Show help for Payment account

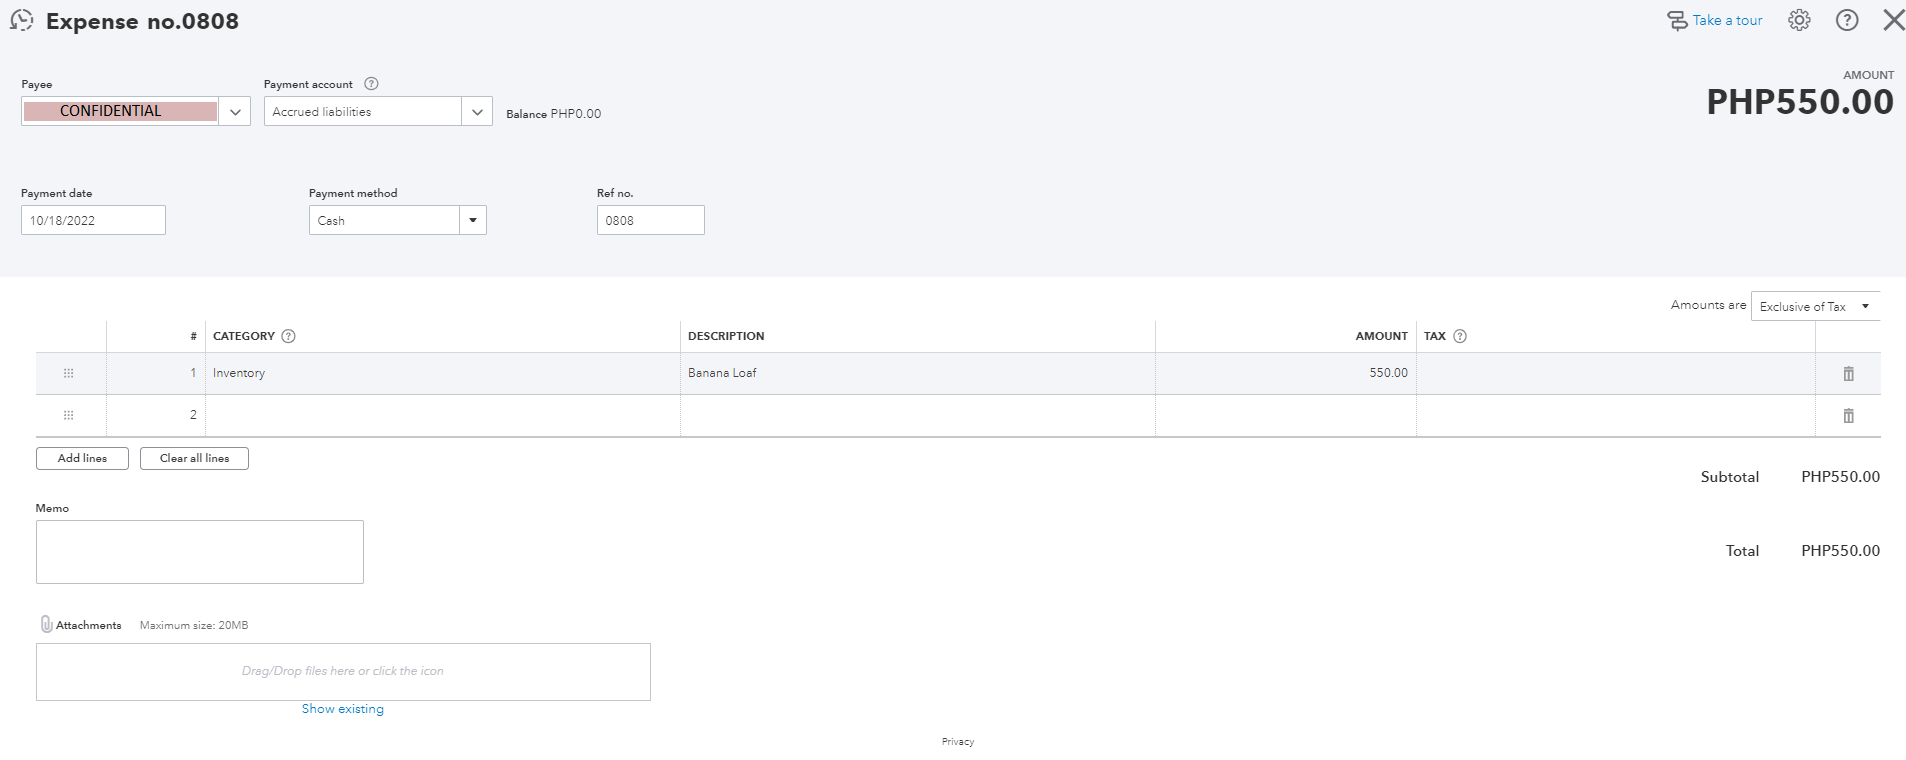pyautogui.click(x=371, y=84)
